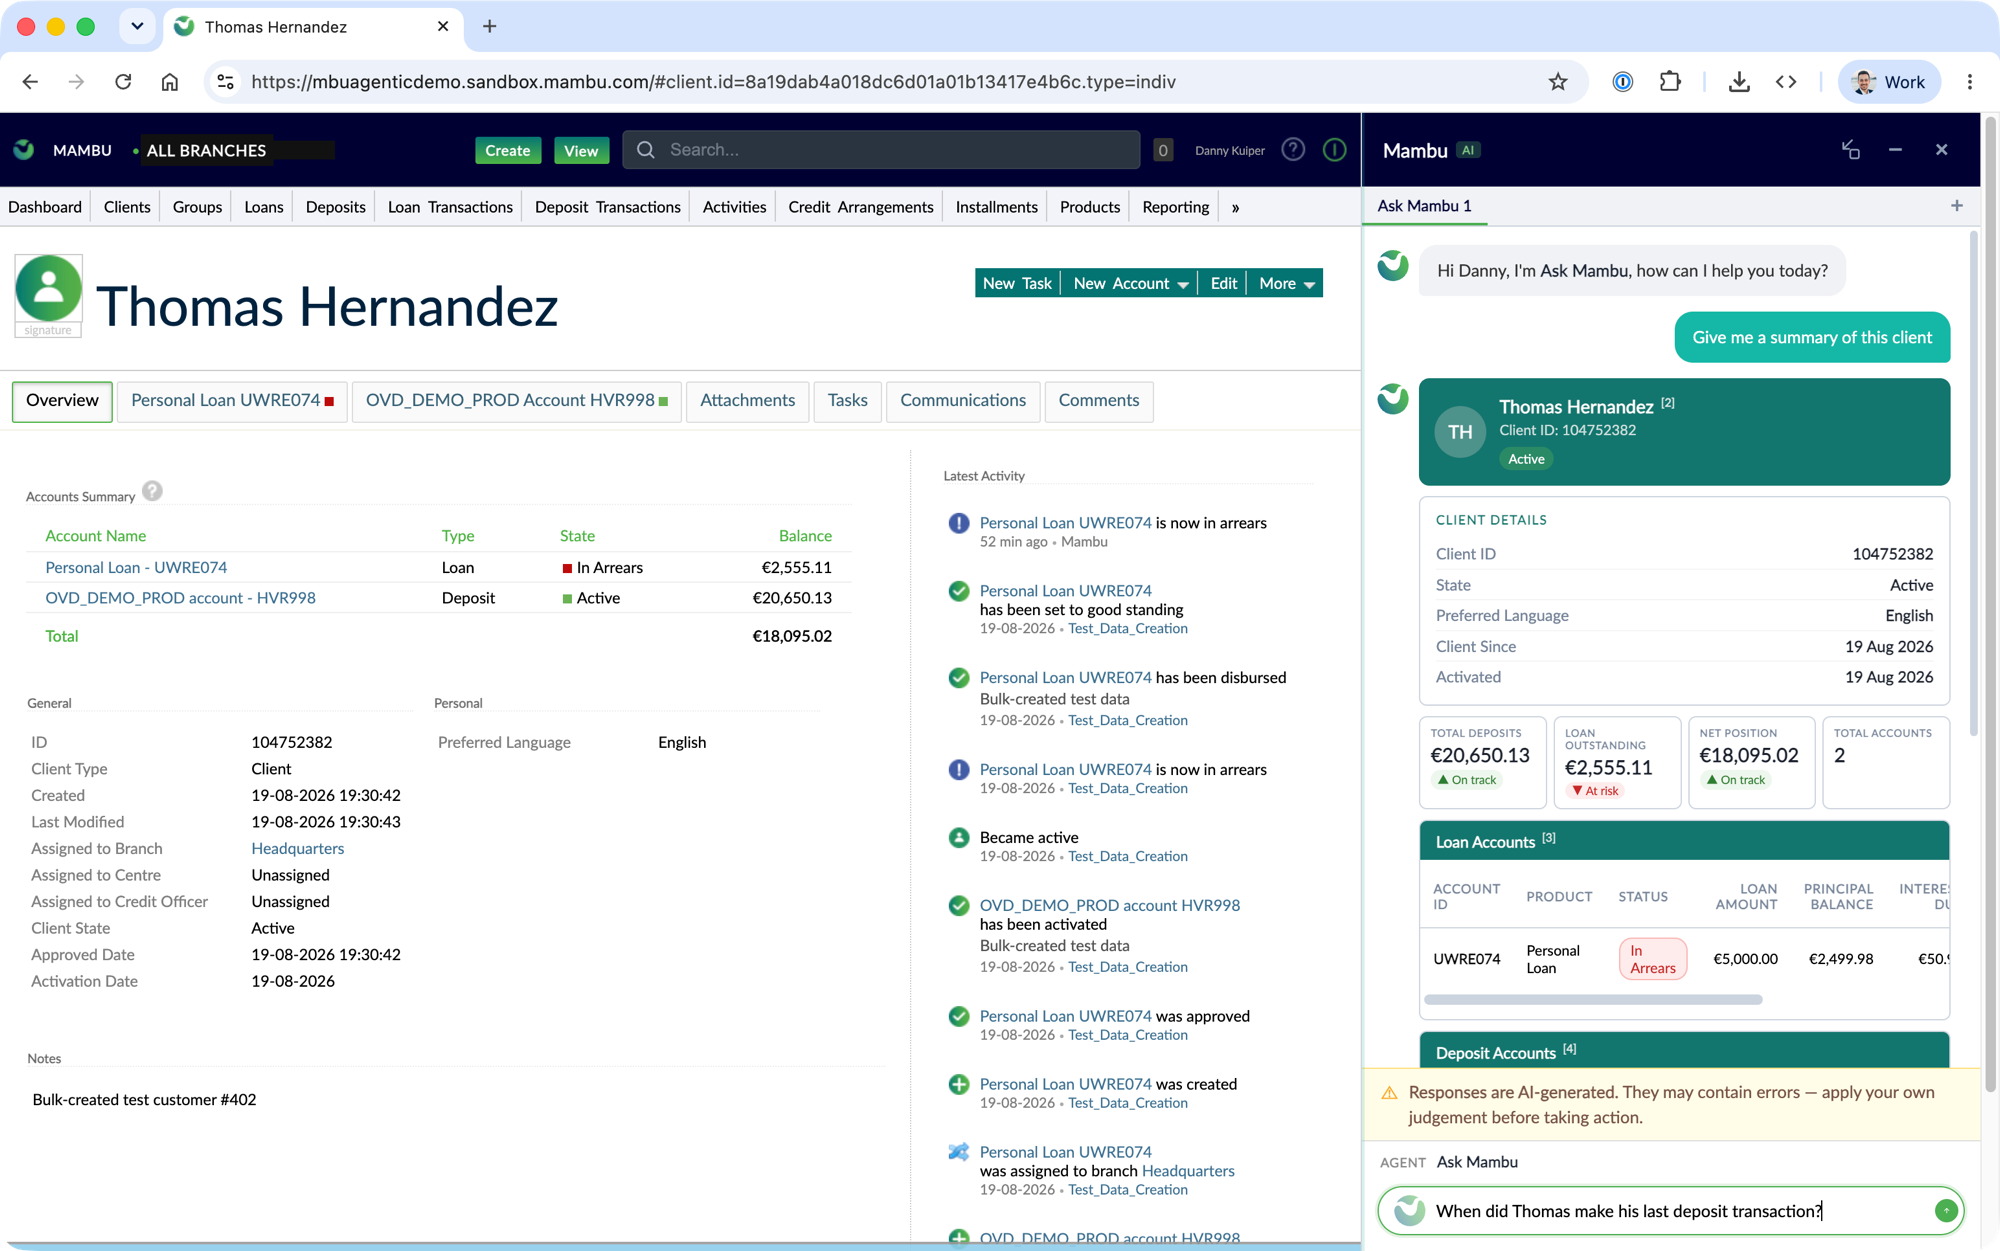This screenshot has height=1251, width=2000.
Task: Open the Comments tab
Action: click(1098, 401)
